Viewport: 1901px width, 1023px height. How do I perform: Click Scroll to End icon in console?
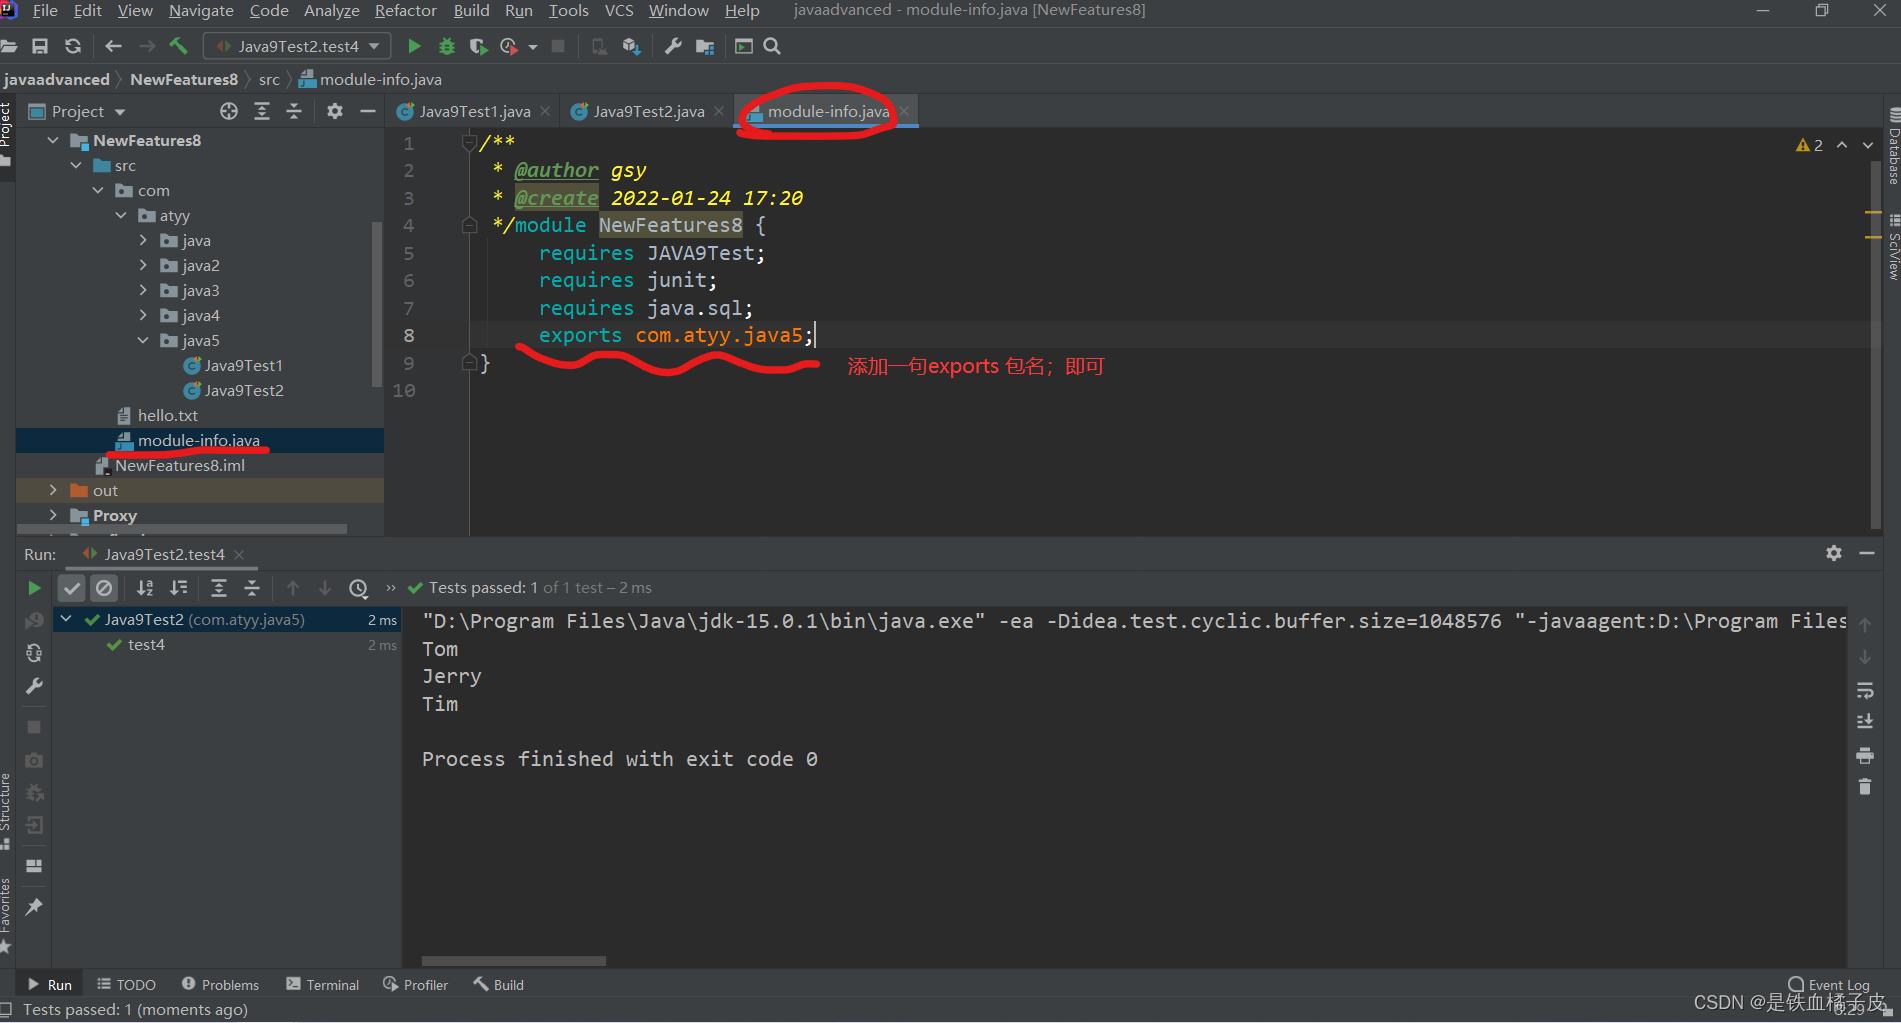[1865, 722]
